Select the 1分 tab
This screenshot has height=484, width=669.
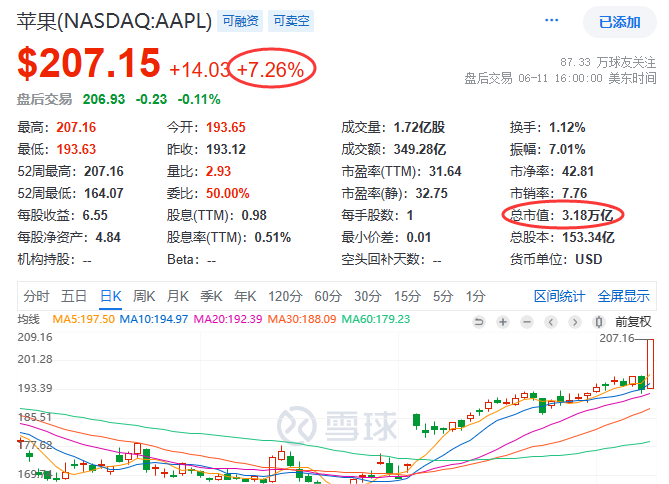click(x=475, y=296)
